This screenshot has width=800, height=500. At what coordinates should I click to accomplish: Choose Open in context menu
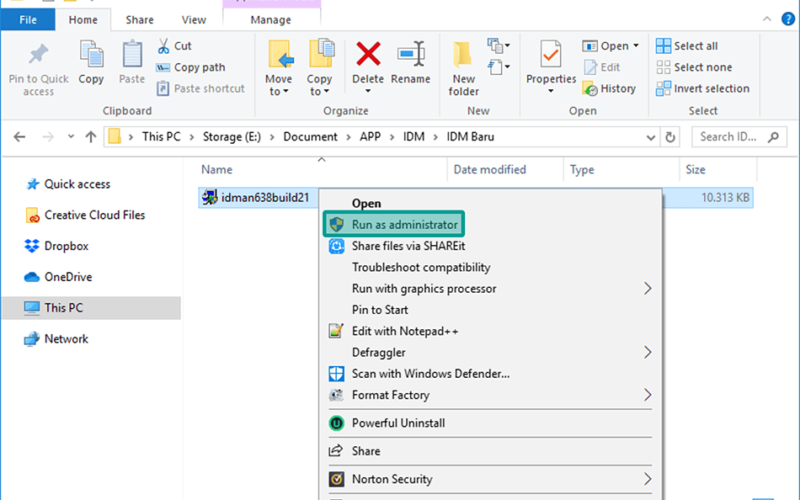(x=366, y=203)
